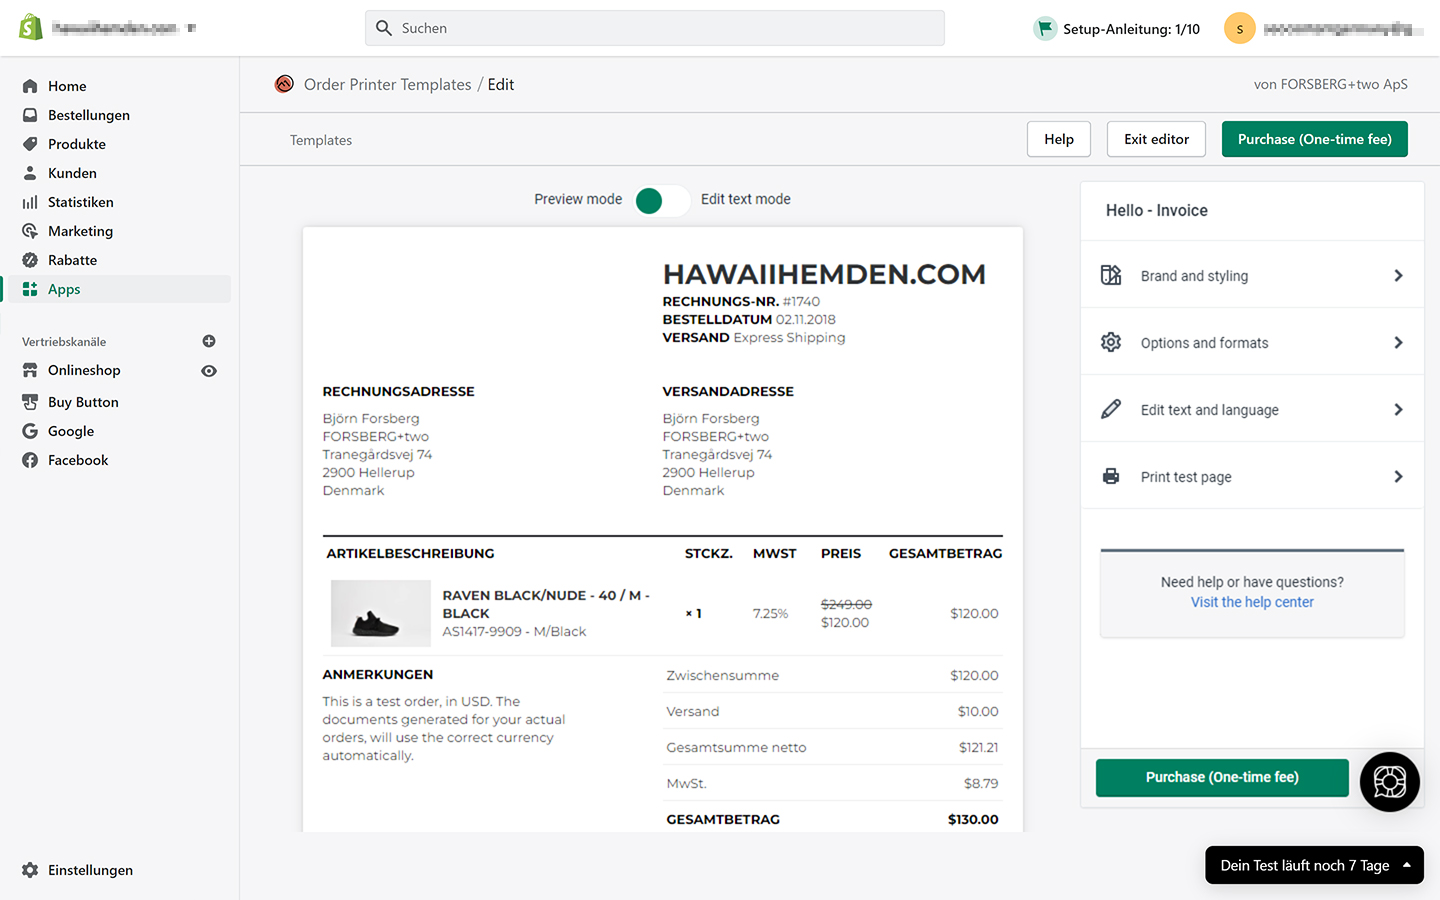Click the Google G icon
The width and height of the screenshot is (1440, 900).
click(30, 431)
